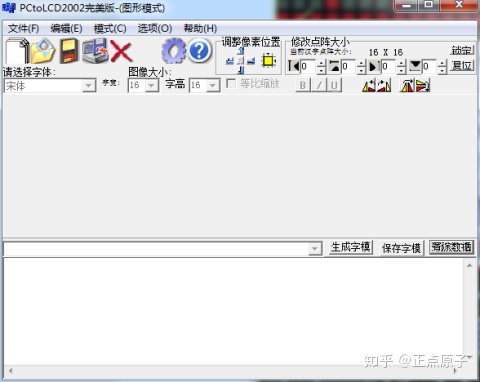Click the 保存字模 button

(402, 248)
